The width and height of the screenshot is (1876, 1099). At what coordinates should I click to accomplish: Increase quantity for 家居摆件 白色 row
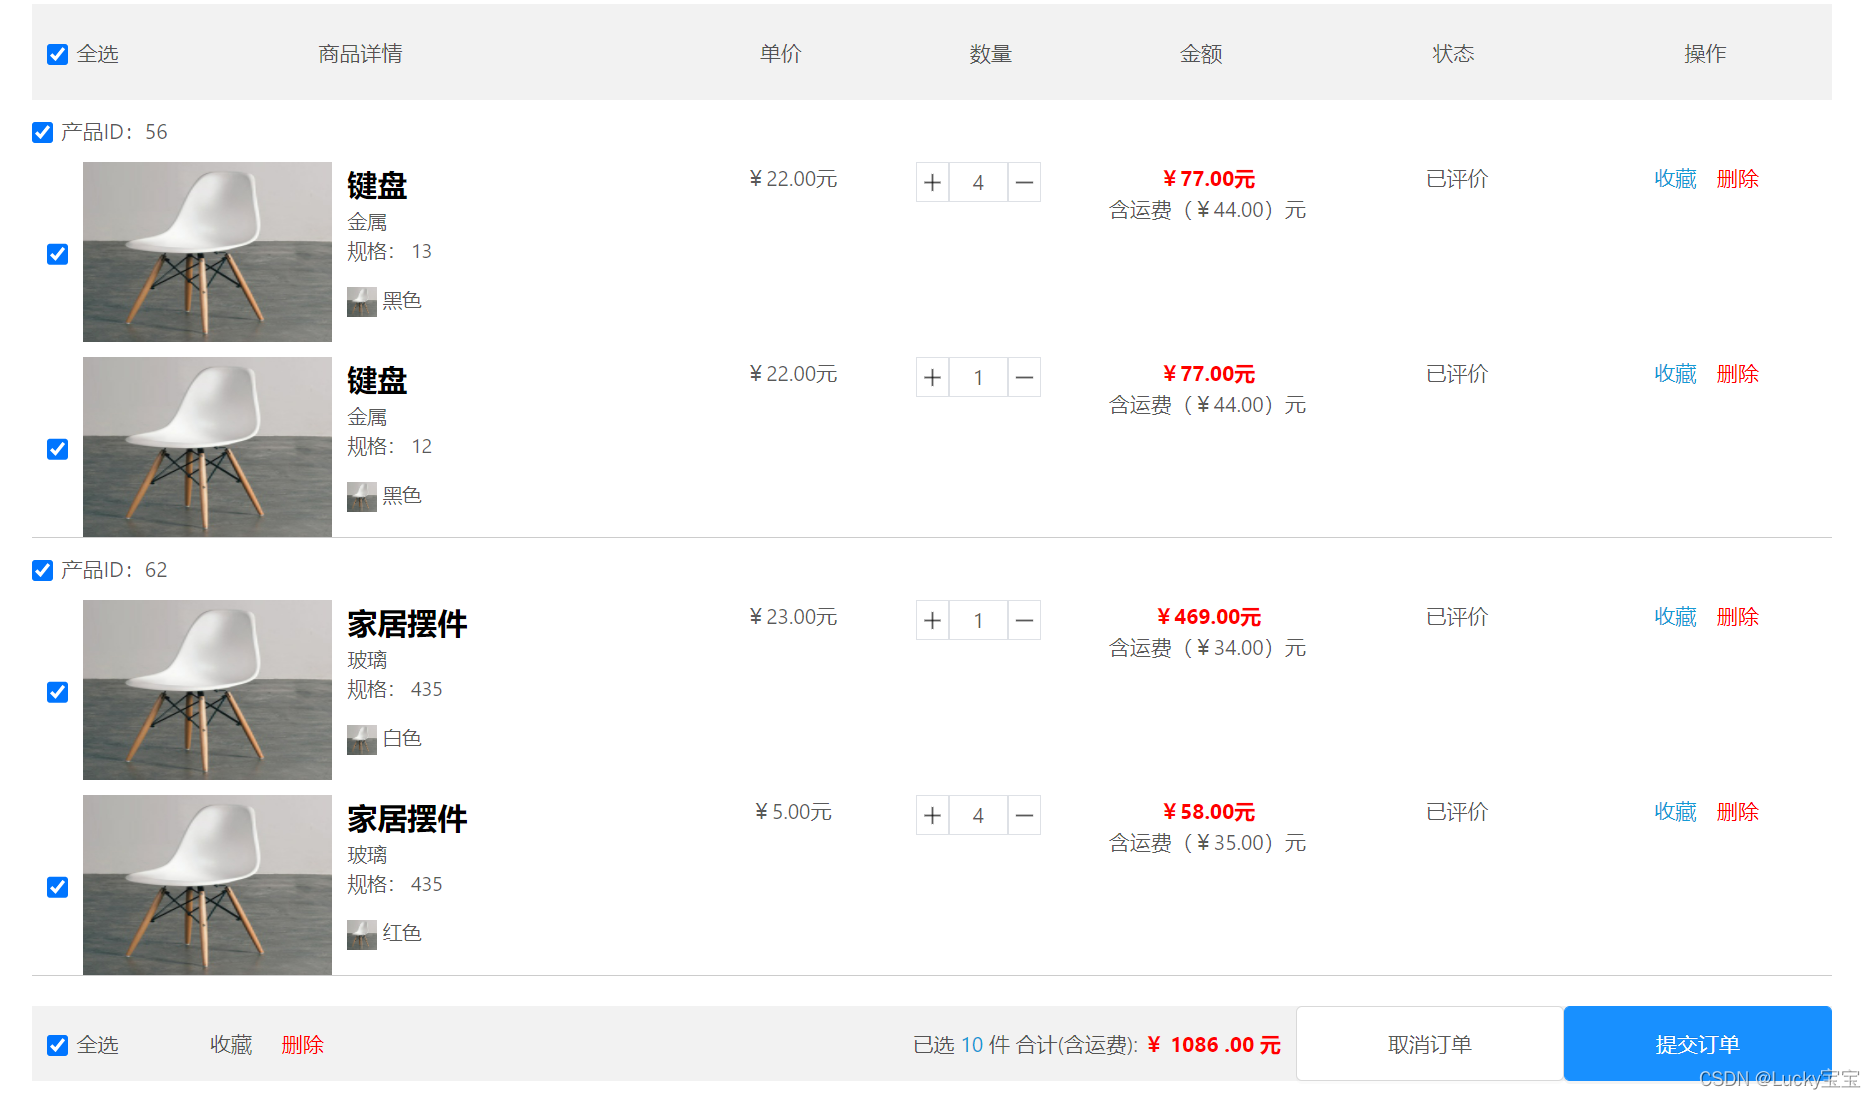(x=932, y=620)
